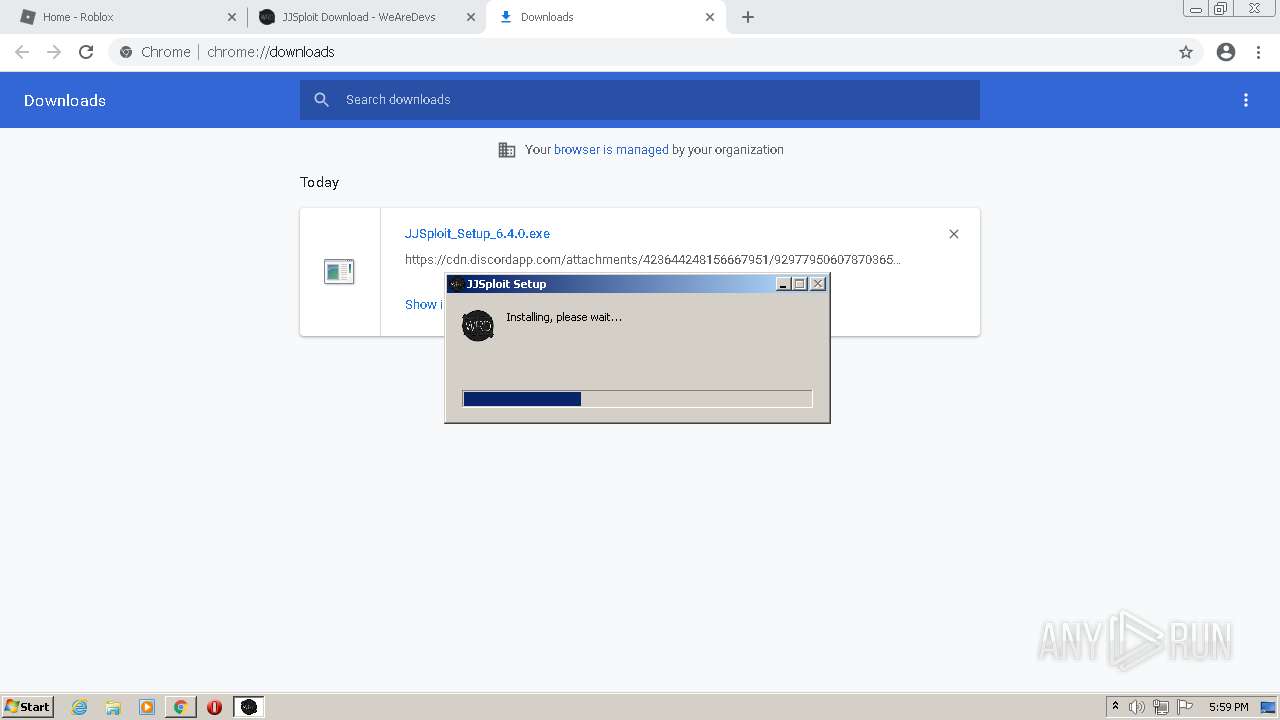This screenshot has height=720, width=1280.
Task: Show hidden system tray icons
Action: [x=1115, y=707]
